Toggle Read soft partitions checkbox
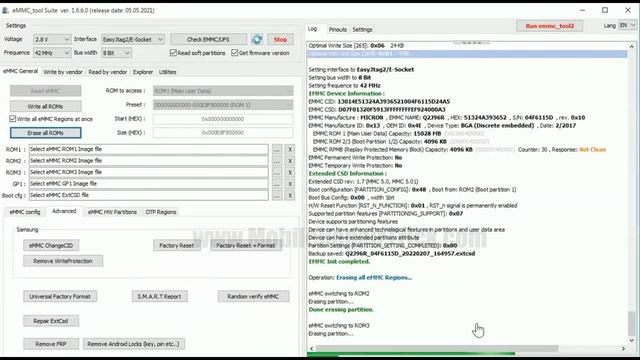This screenshot has width=640, height=360. click(x=173, y=53)
